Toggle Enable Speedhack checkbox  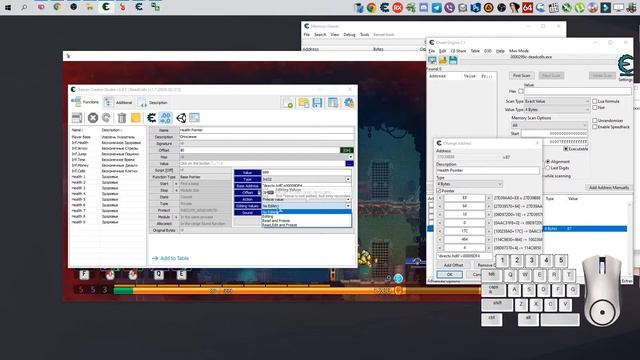[595, 127]
